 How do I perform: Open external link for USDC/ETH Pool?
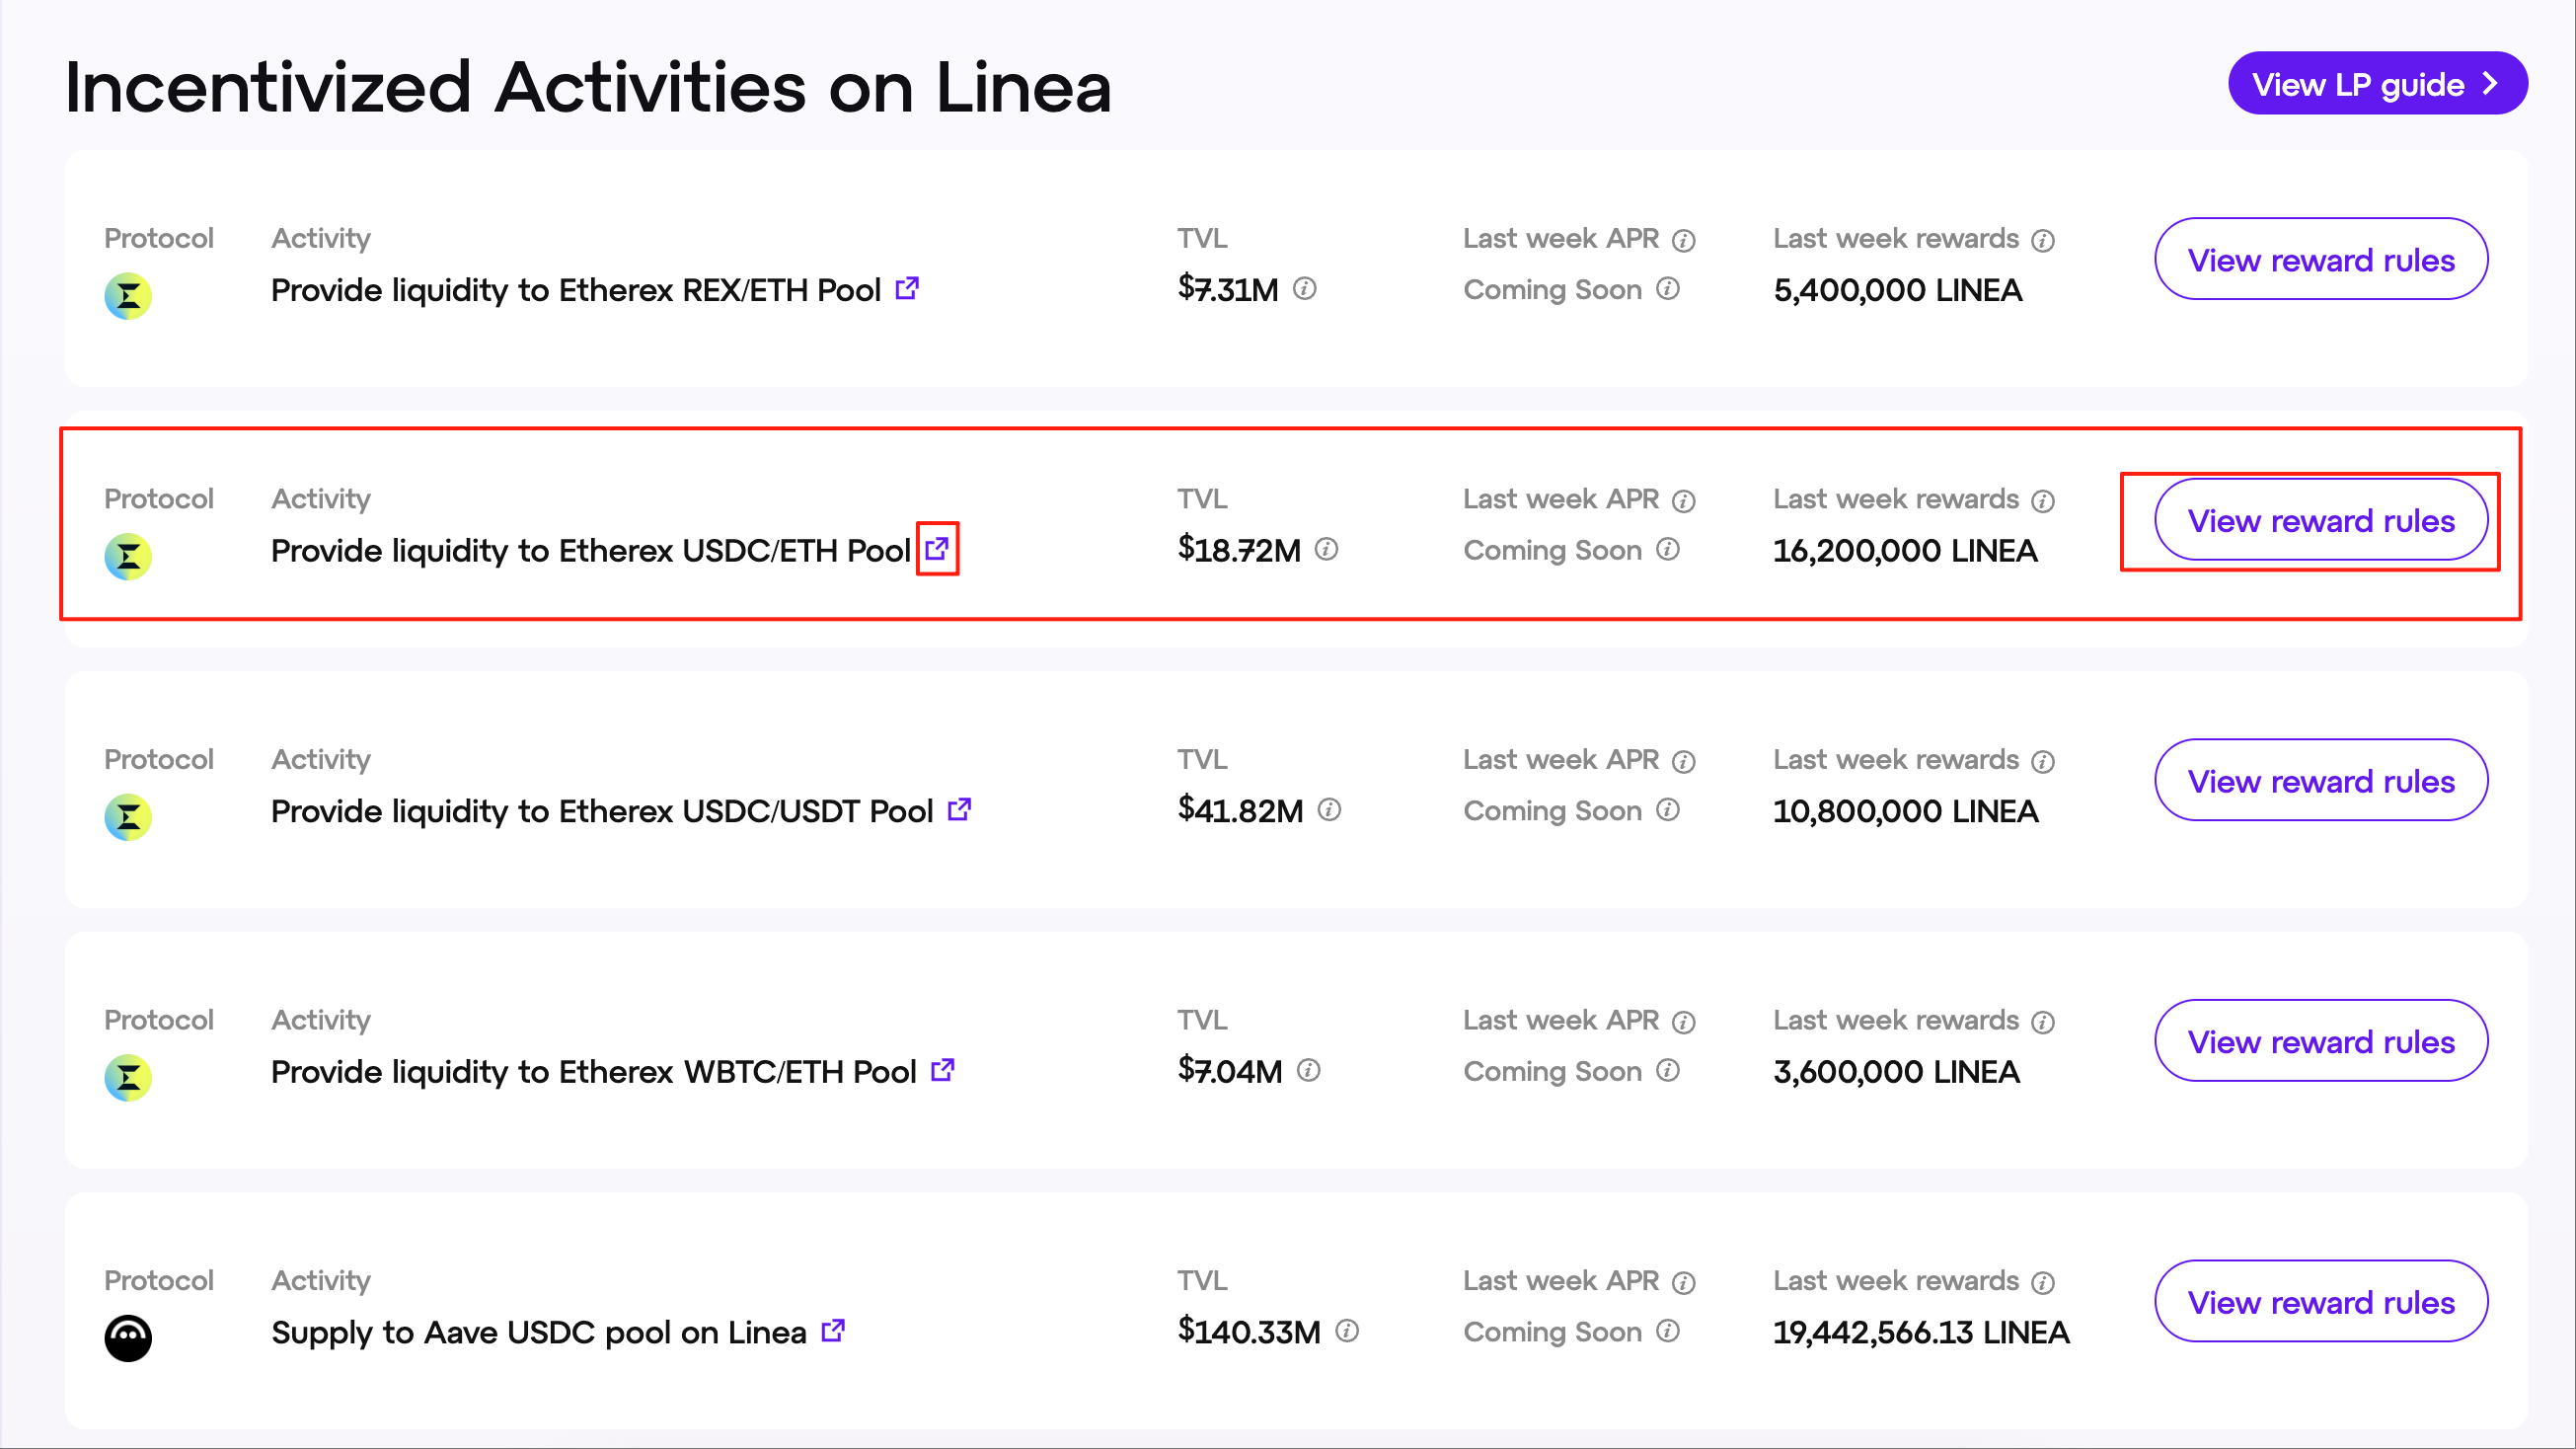coord(937,549)
